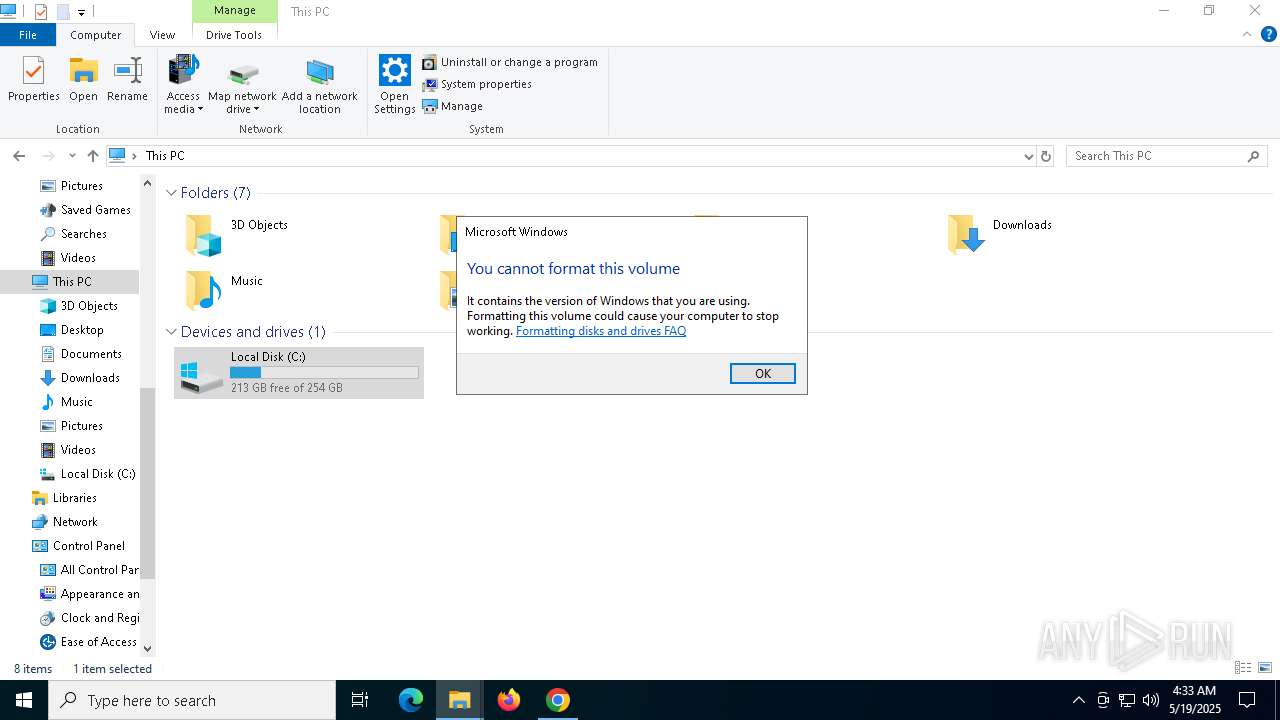Click the Task View taskbar button
This screenshot has height=720, width=1280.
360,700
